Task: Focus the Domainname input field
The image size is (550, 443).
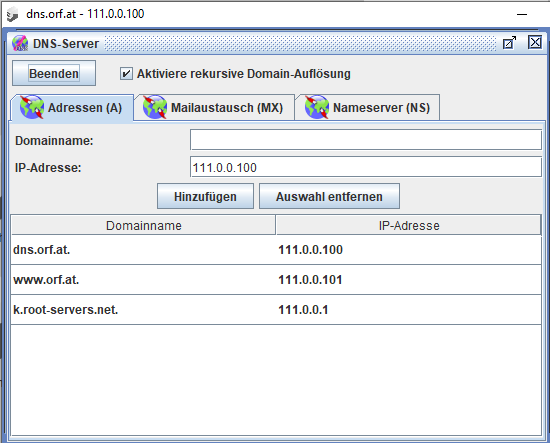Action: tap(366, 140)
